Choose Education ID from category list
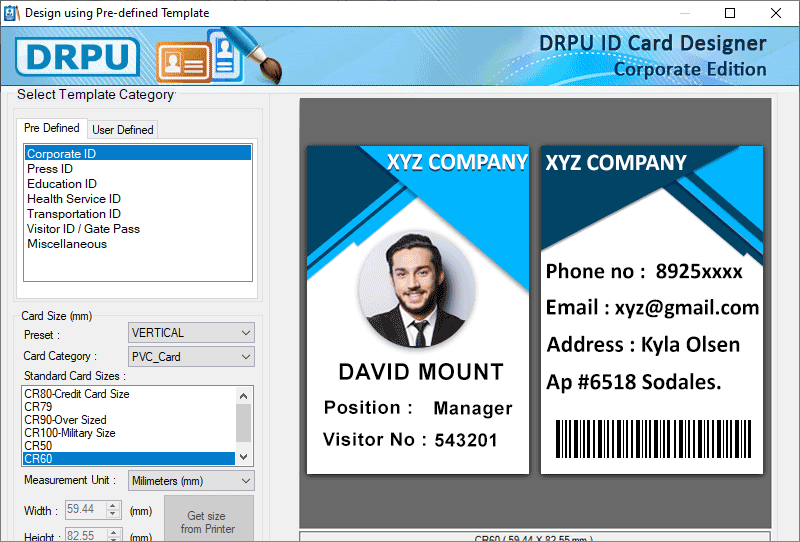800x542 pixels. point(138,184)
